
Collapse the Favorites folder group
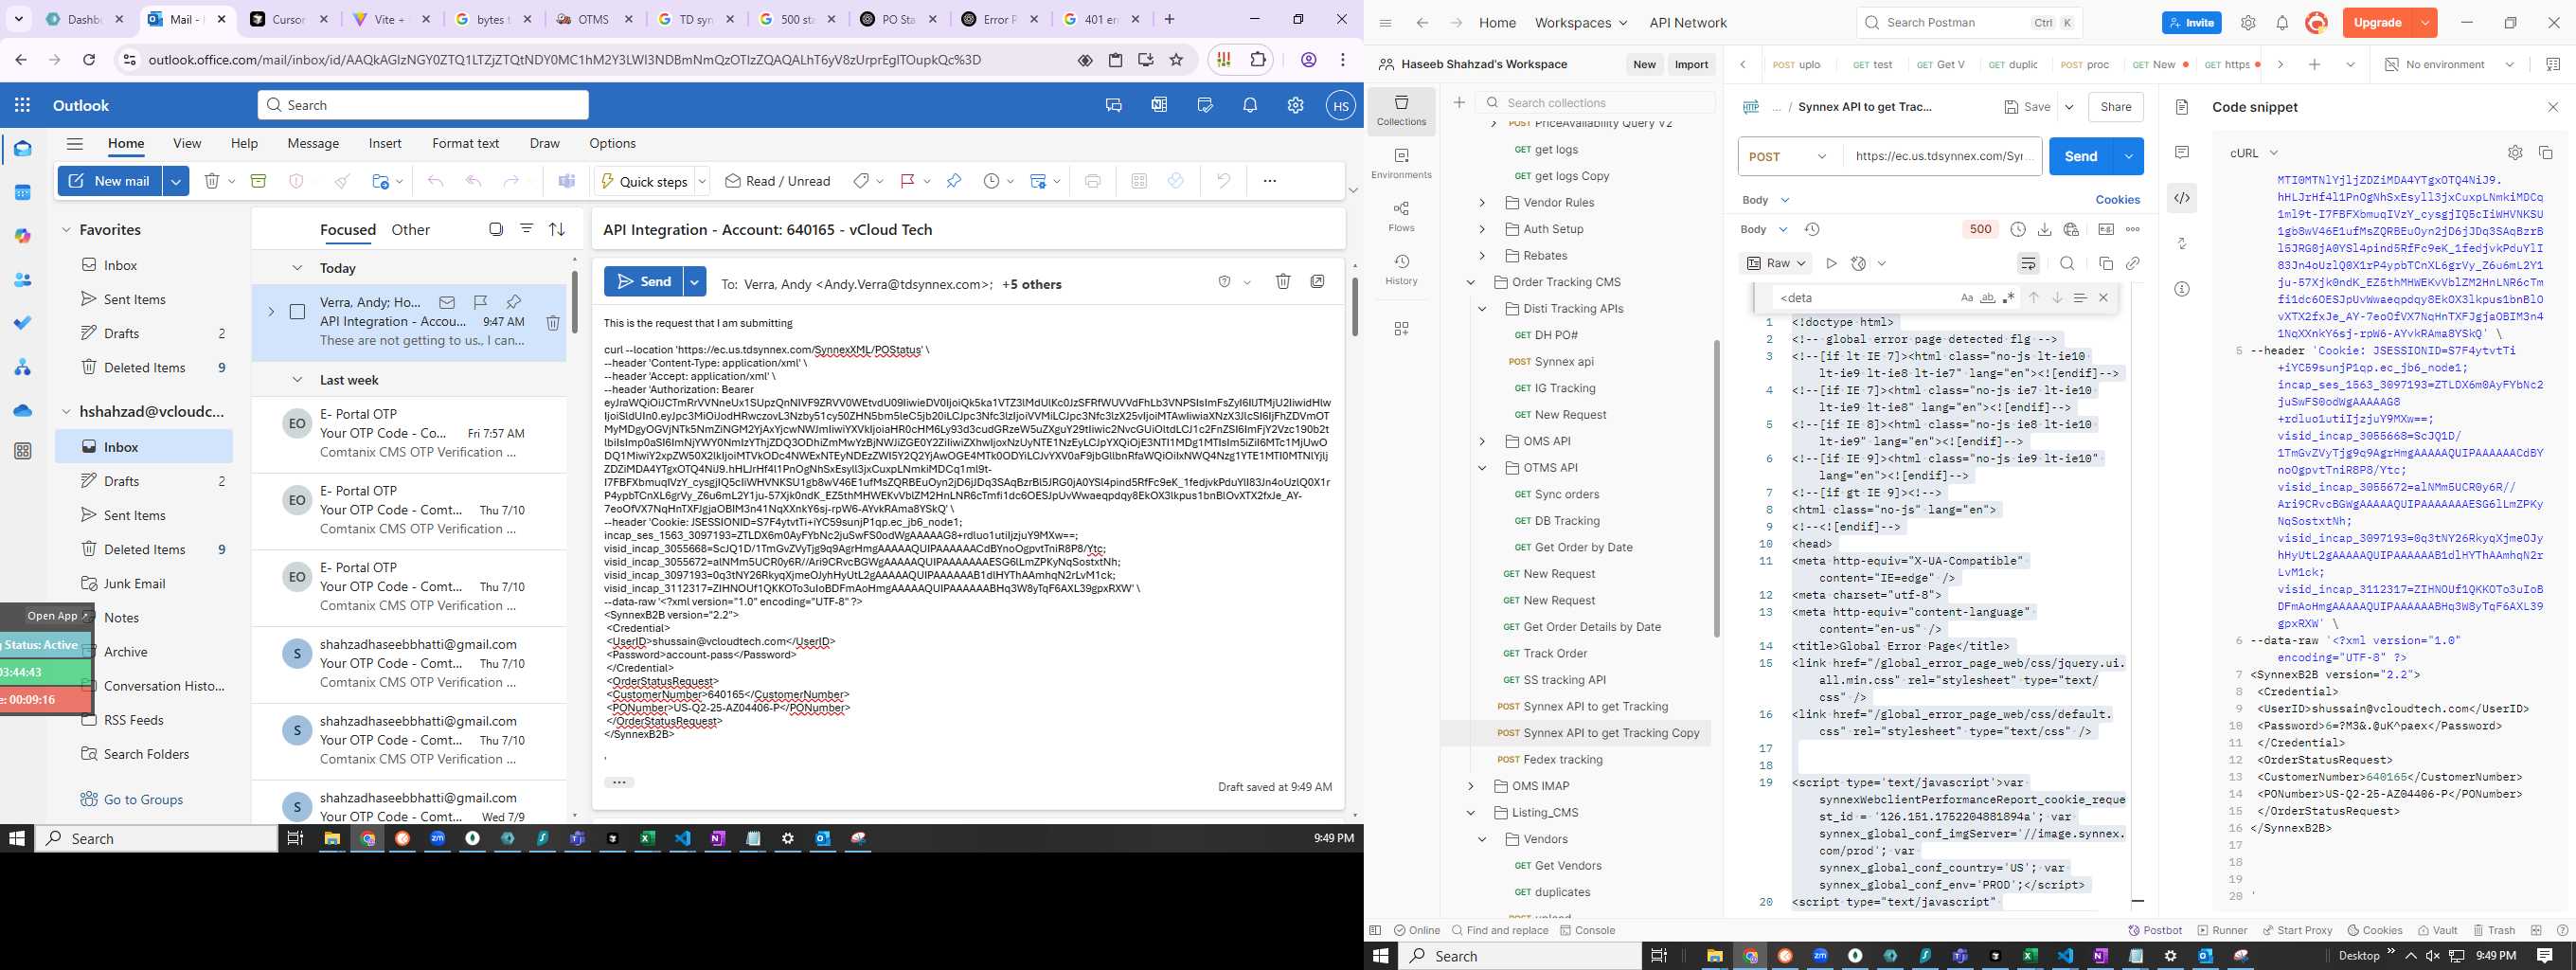click(66, 230)
